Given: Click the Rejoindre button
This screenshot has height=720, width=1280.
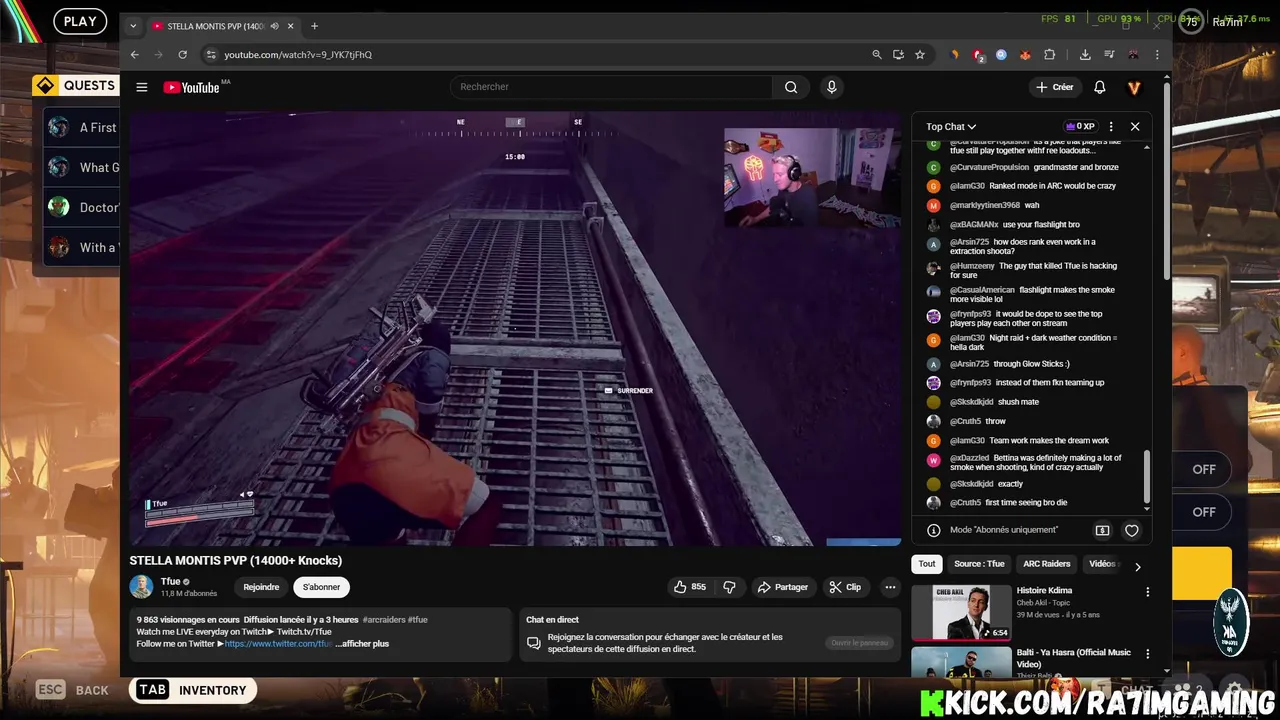Looking at the screenshot, I should [x=261, y=587].
